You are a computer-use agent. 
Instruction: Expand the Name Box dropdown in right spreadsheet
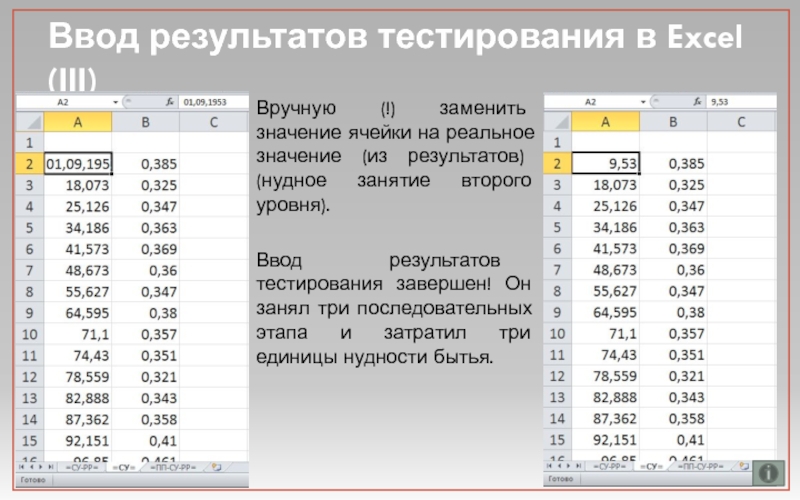(x=645, y=102)
